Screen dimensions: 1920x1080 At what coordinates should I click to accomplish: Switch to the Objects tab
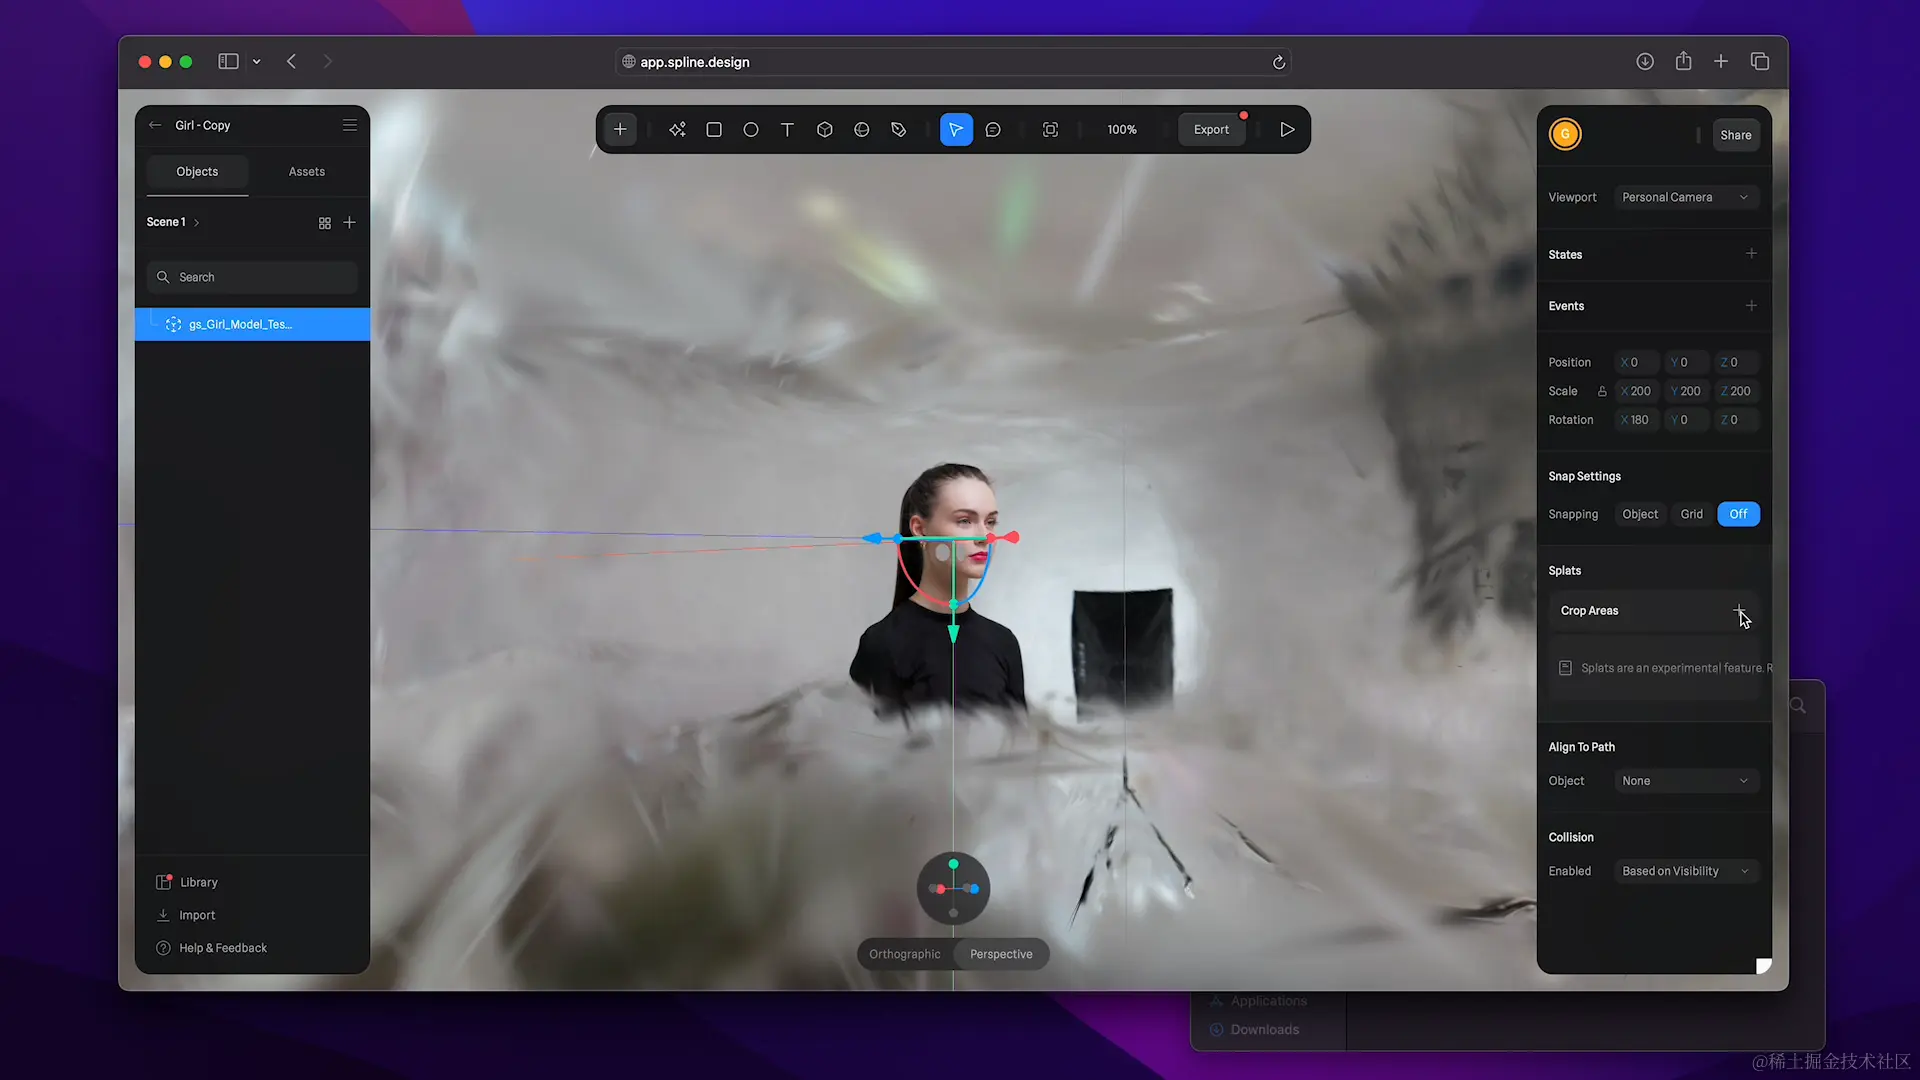[x=197, y=172]
